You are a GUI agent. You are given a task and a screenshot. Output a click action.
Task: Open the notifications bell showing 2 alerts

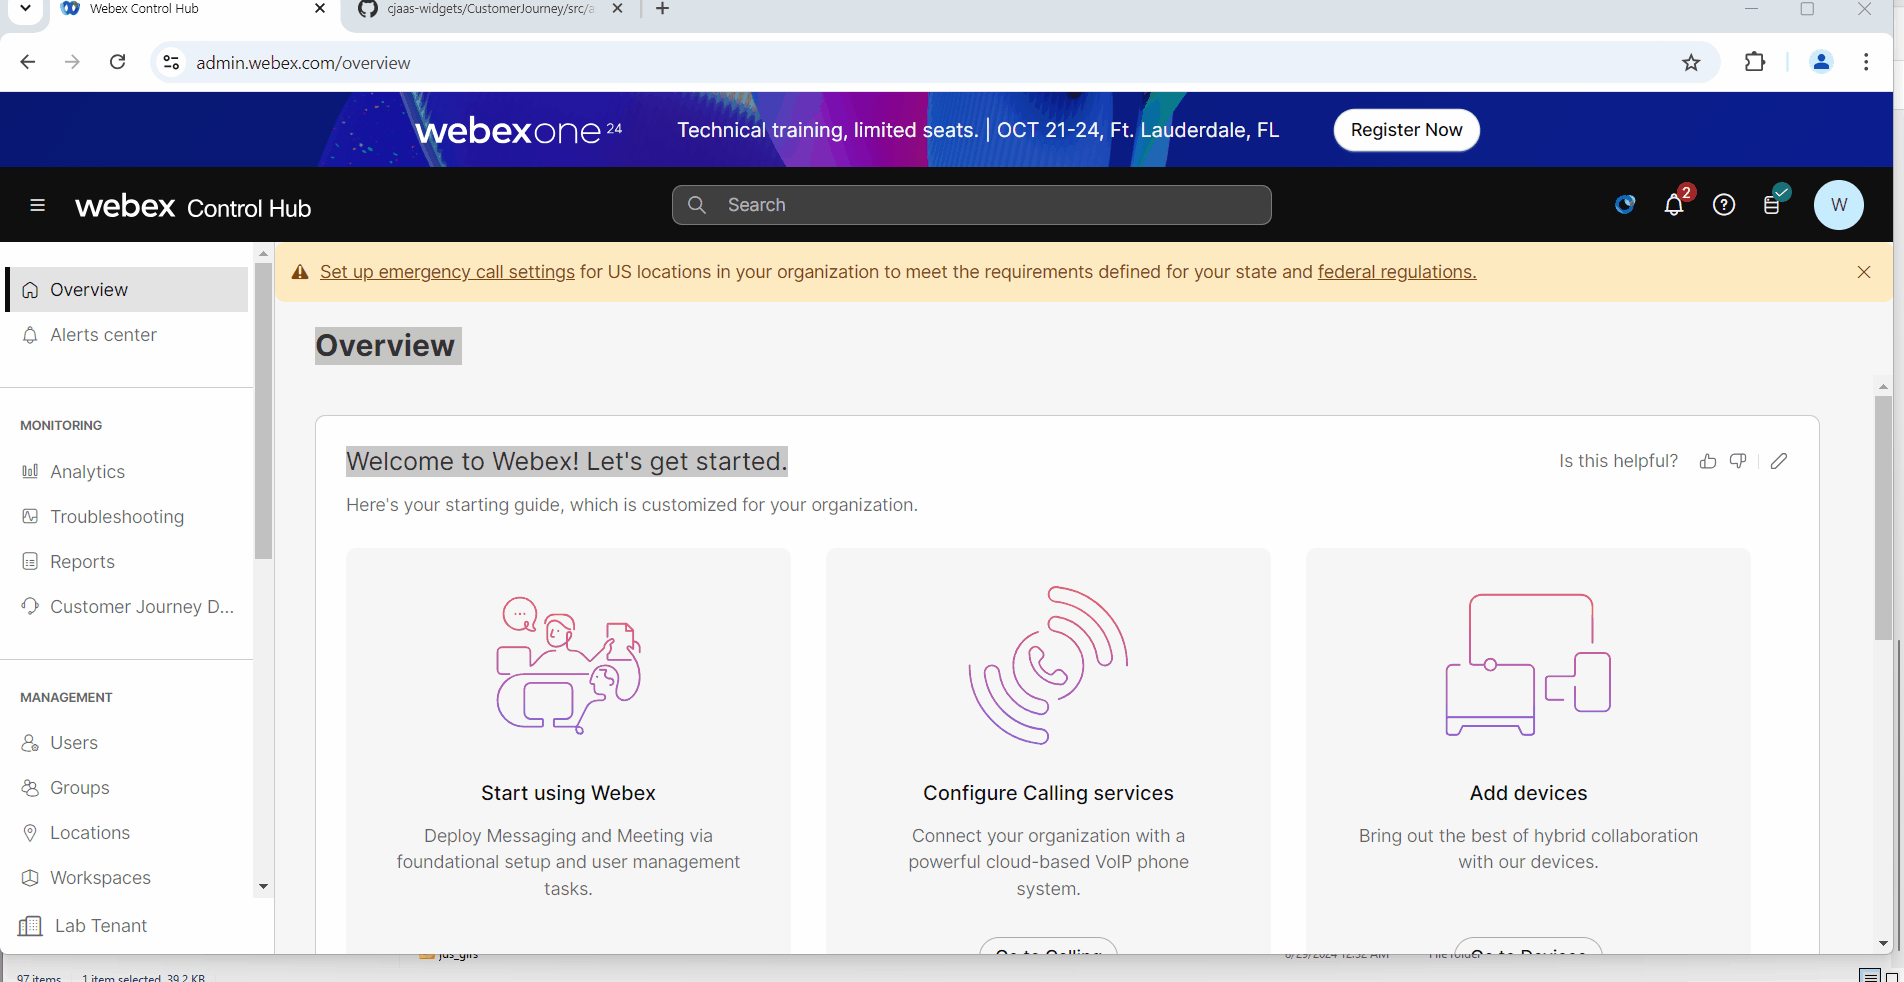click(x=1673, y=205)
